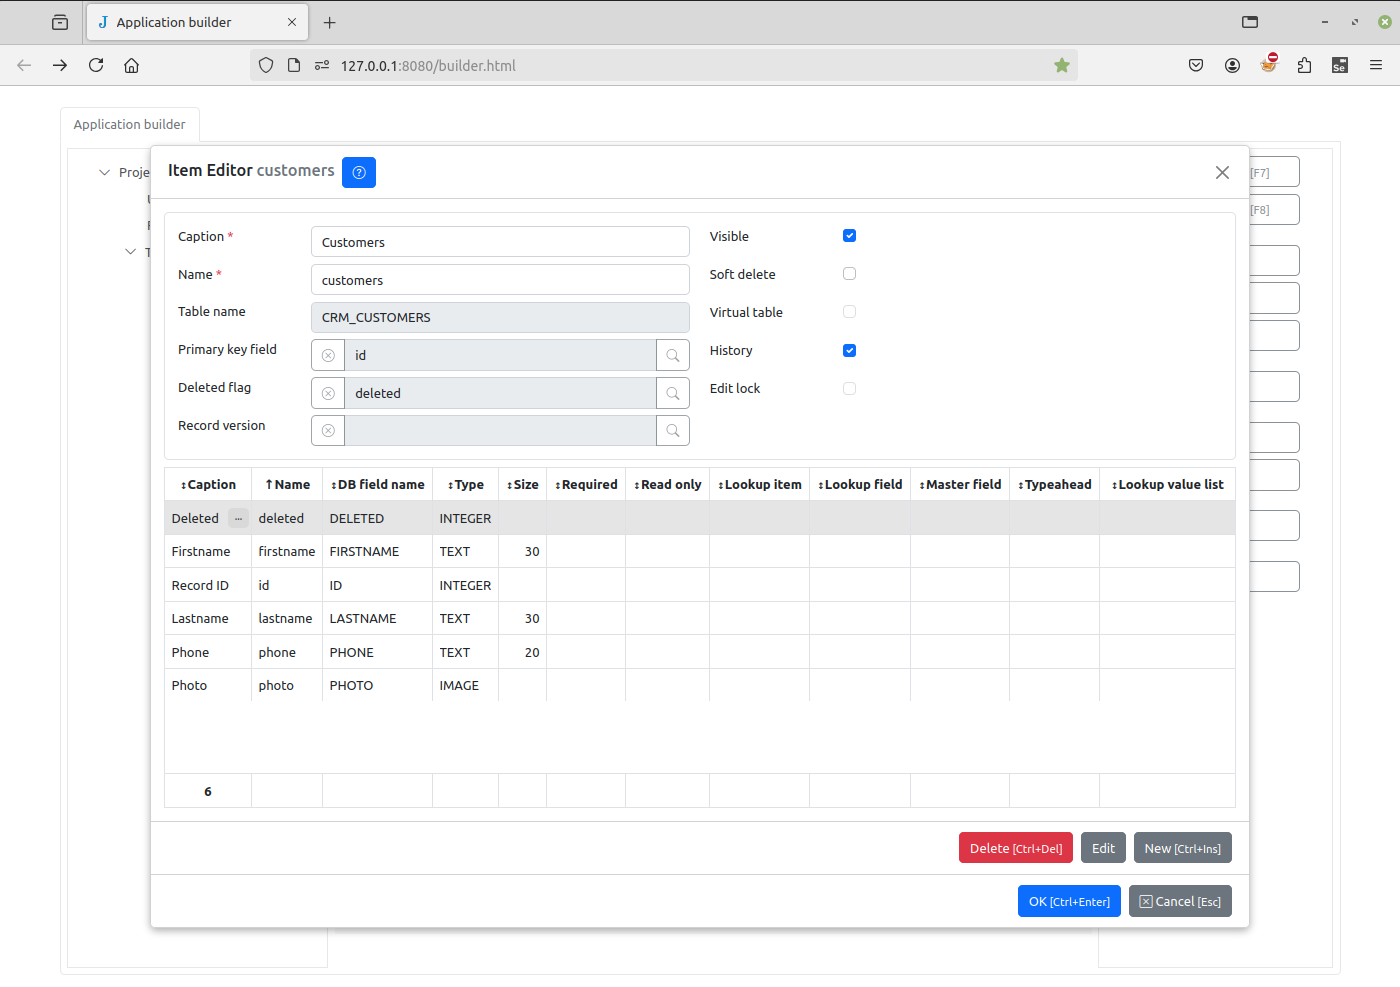Enable the Soft delete checkbox
Screen dimensions: 1400x987
coord(849,274)
